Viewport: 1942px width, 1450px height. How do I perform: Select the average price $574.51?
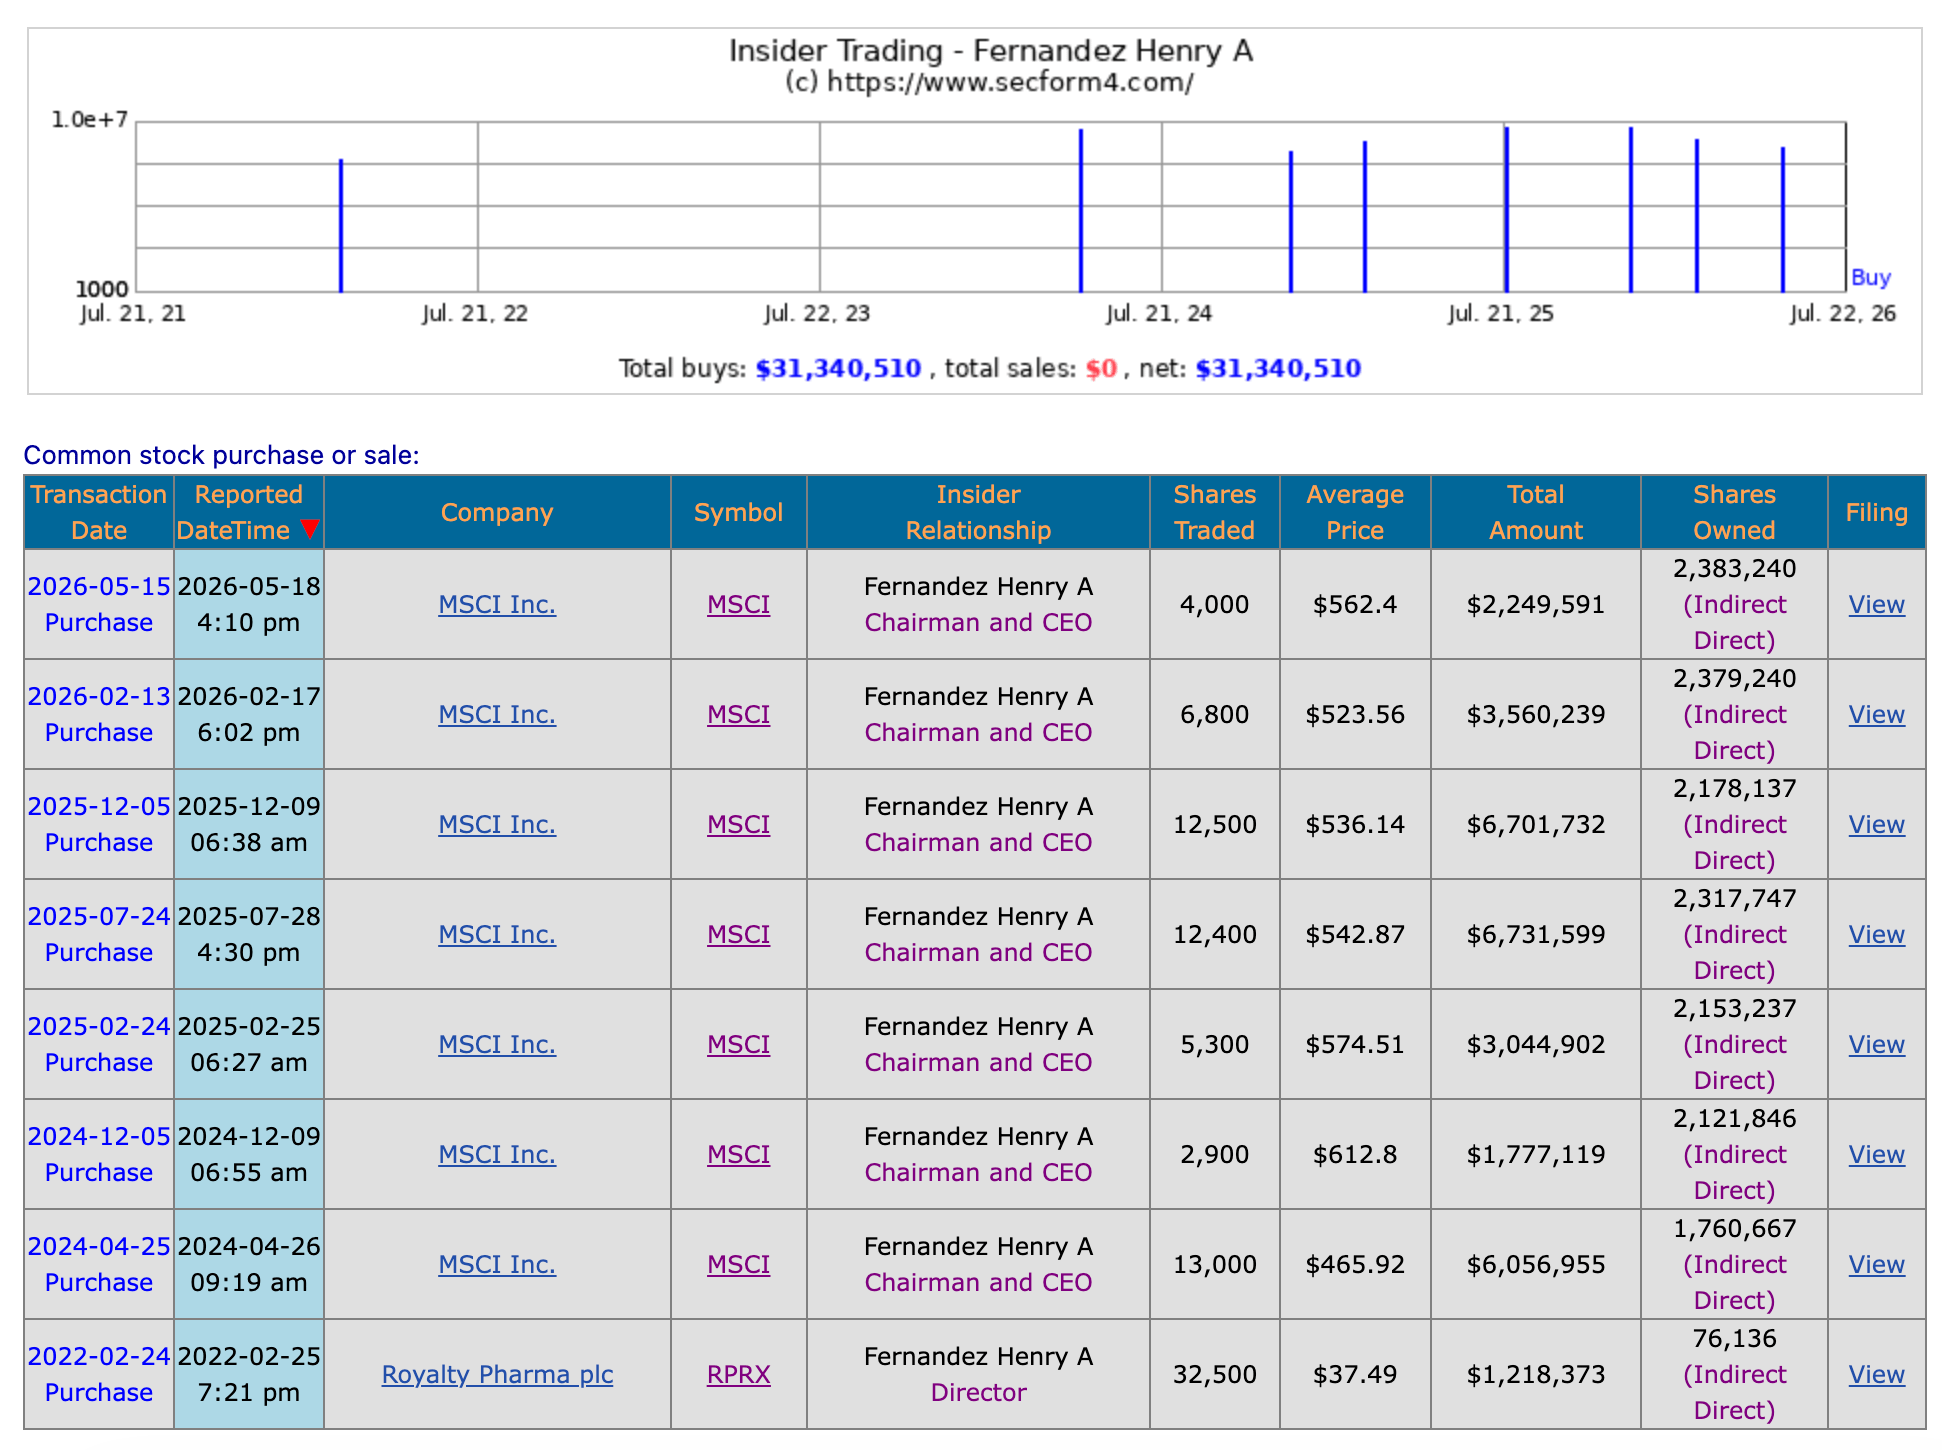click(1355, 1044)
